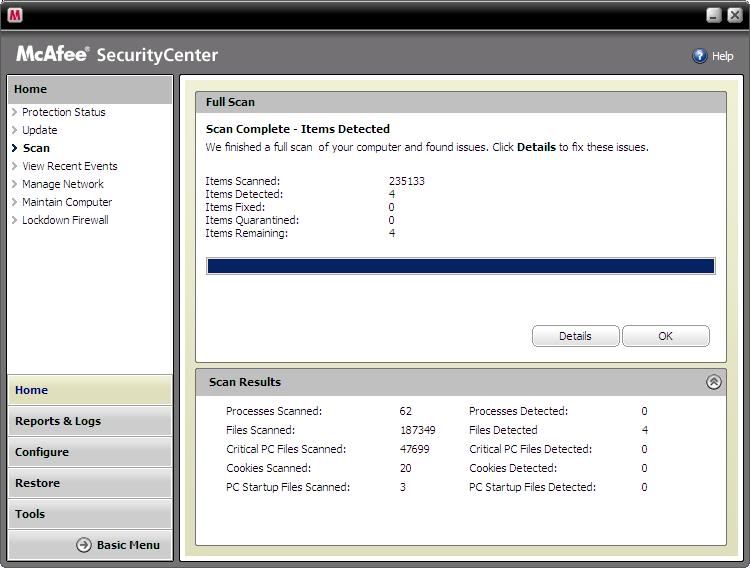
Task: Minimize the SecurityCenter window
Action: tap(714, 15)
